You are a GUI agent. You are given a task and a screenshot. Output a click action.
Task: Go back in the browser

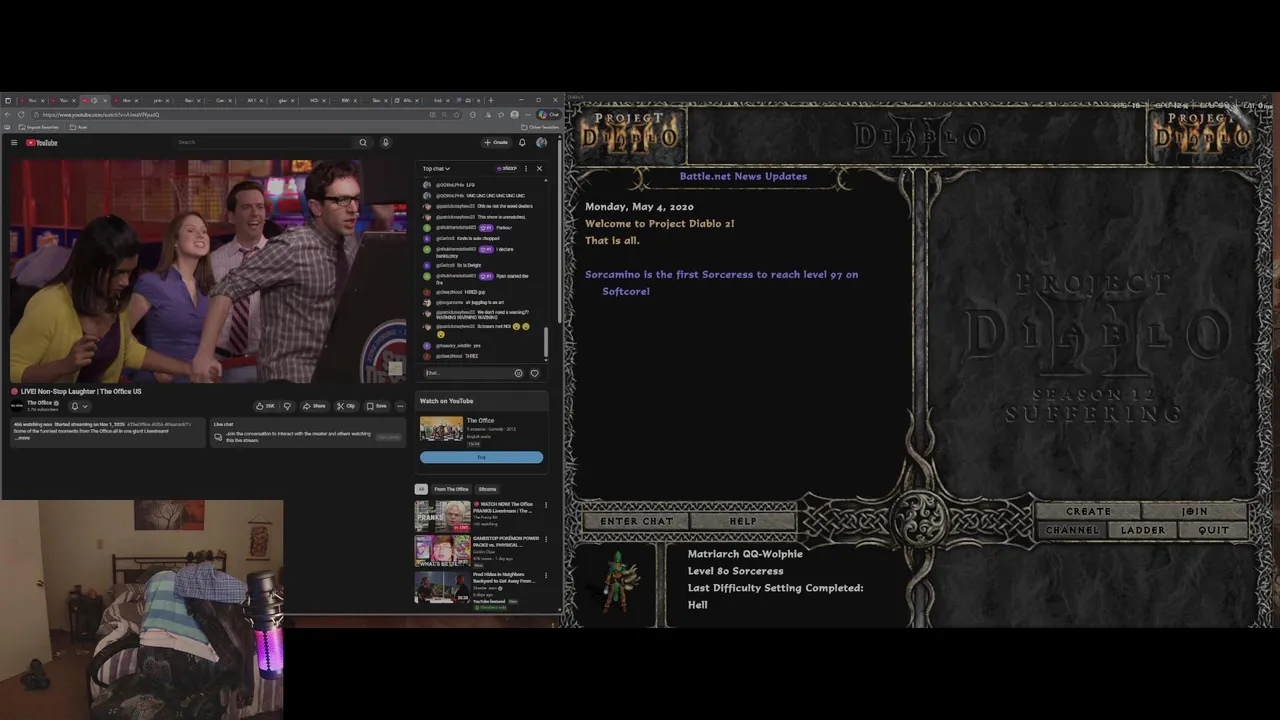(x=8, y=114)
